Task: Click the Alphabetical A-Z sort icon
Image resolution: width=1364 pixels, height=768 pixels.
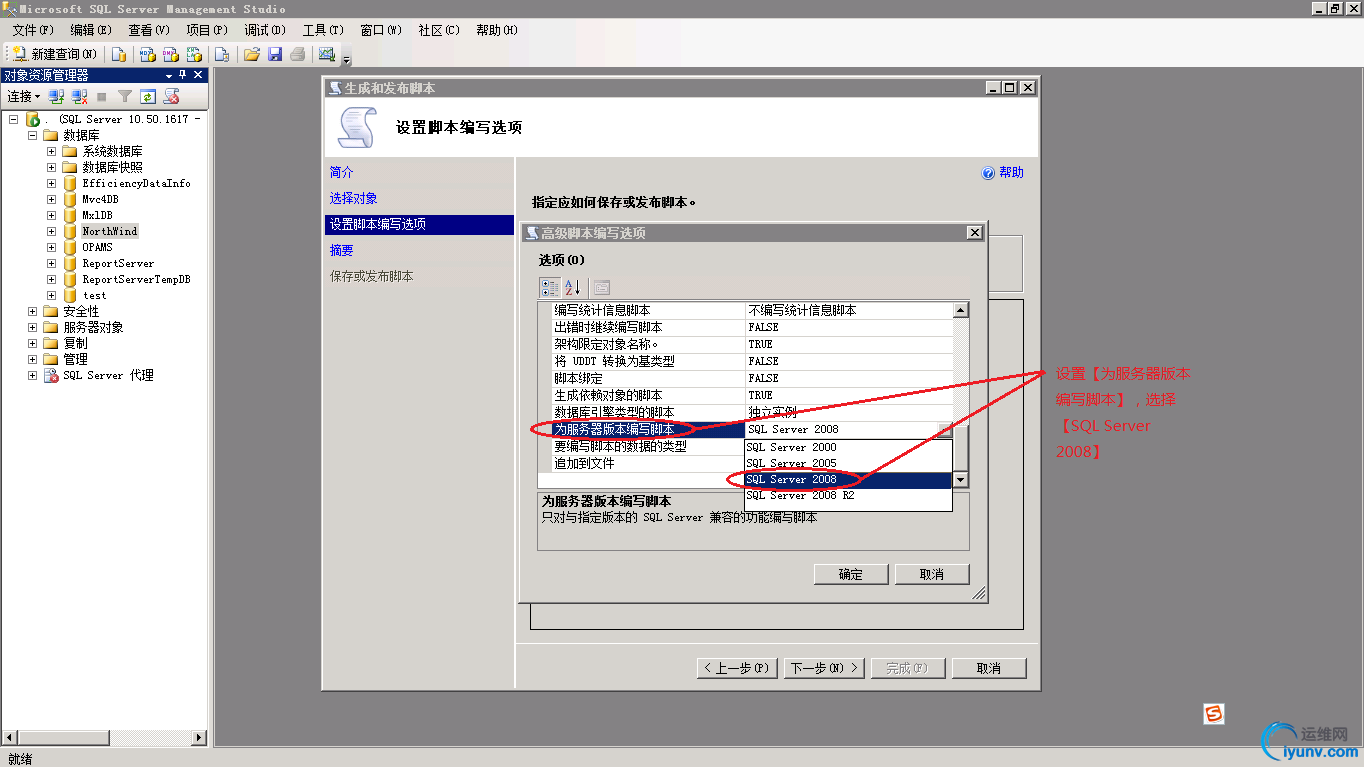Action: (x=572, y=288)
